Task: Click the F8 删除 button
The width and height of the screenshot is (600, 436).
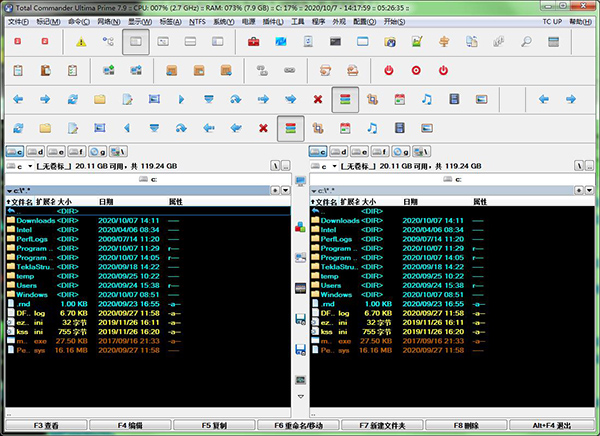Action: (466, 425)
